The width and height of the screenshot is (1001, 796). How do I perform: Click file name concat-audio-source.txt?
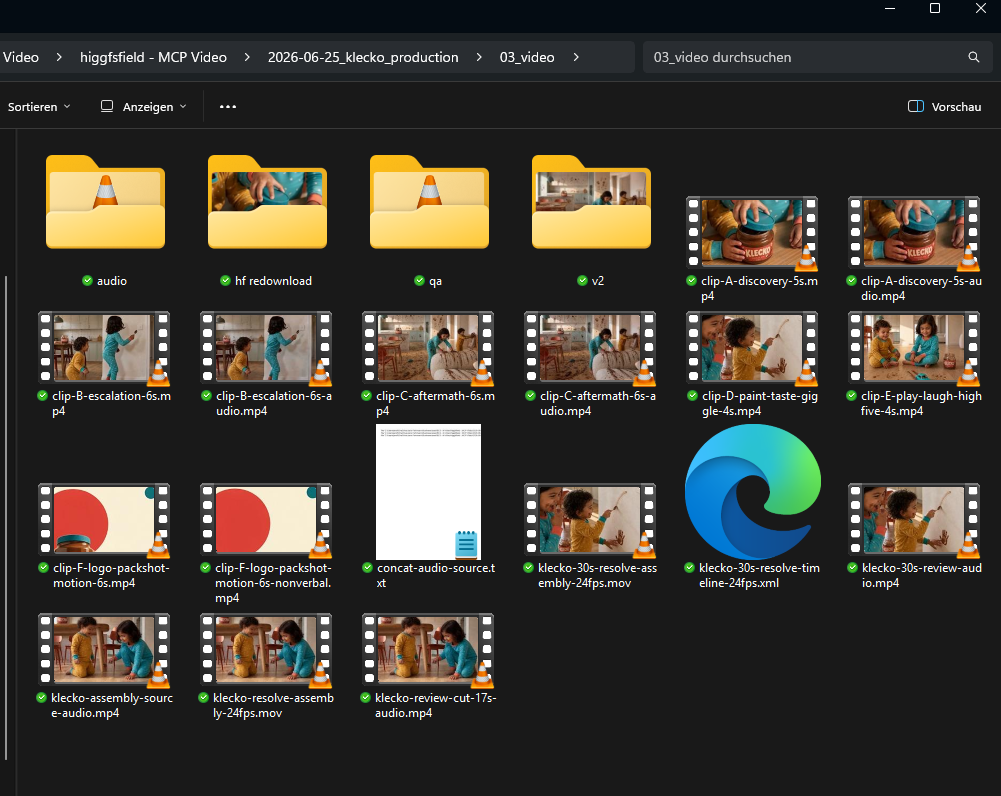[436, 575]
